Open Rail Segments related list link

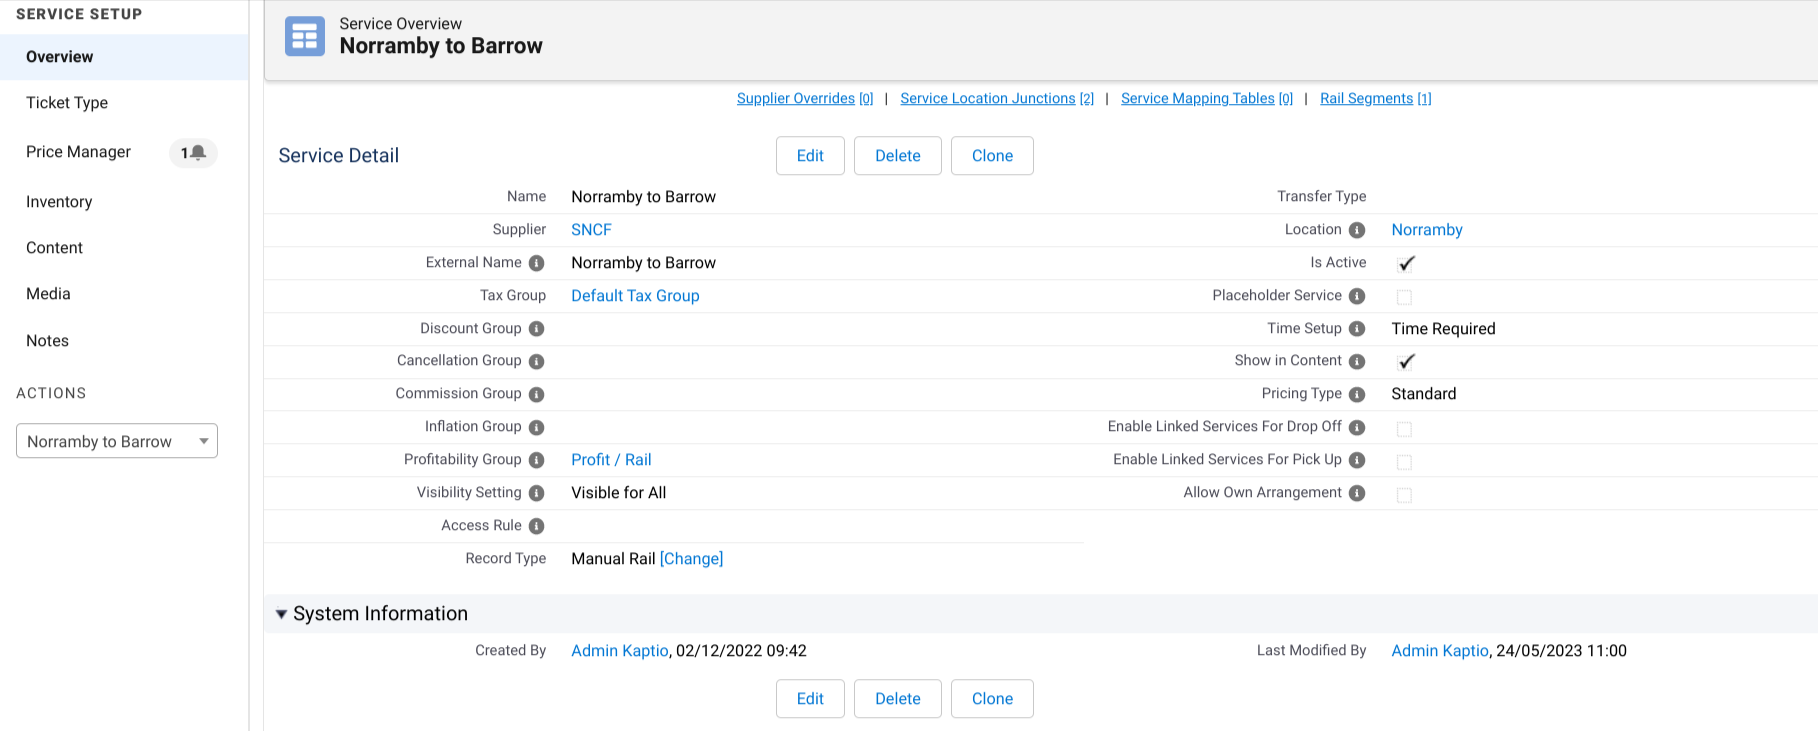(x=1375, y=98)
